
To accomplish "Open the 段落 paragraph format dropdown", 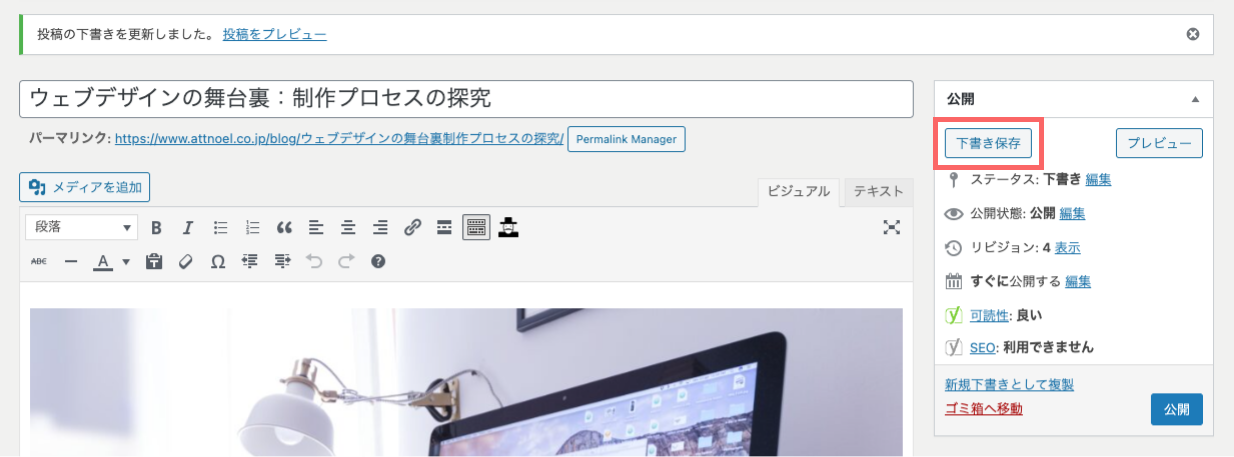I will click(81, 228).
